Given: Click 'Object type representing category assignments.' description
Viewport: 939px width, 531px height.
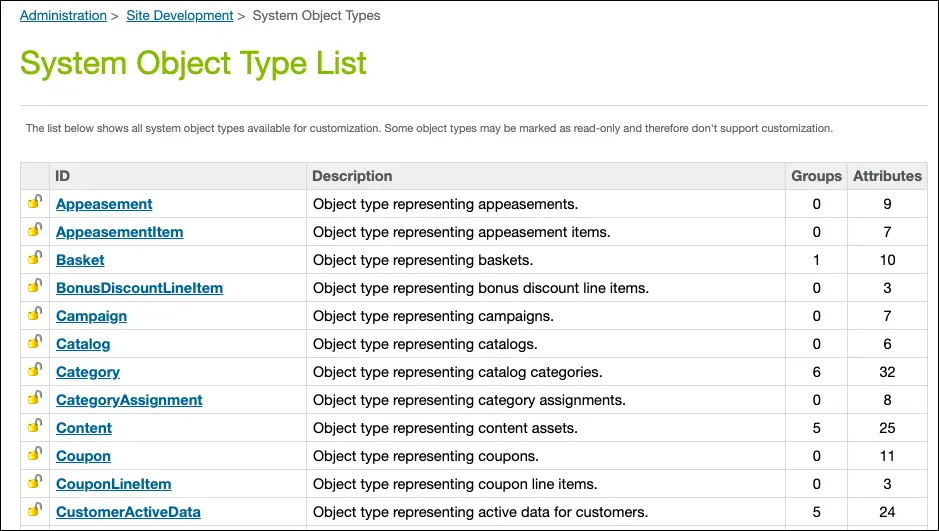Looking at the screenshot, I should 469,400.
